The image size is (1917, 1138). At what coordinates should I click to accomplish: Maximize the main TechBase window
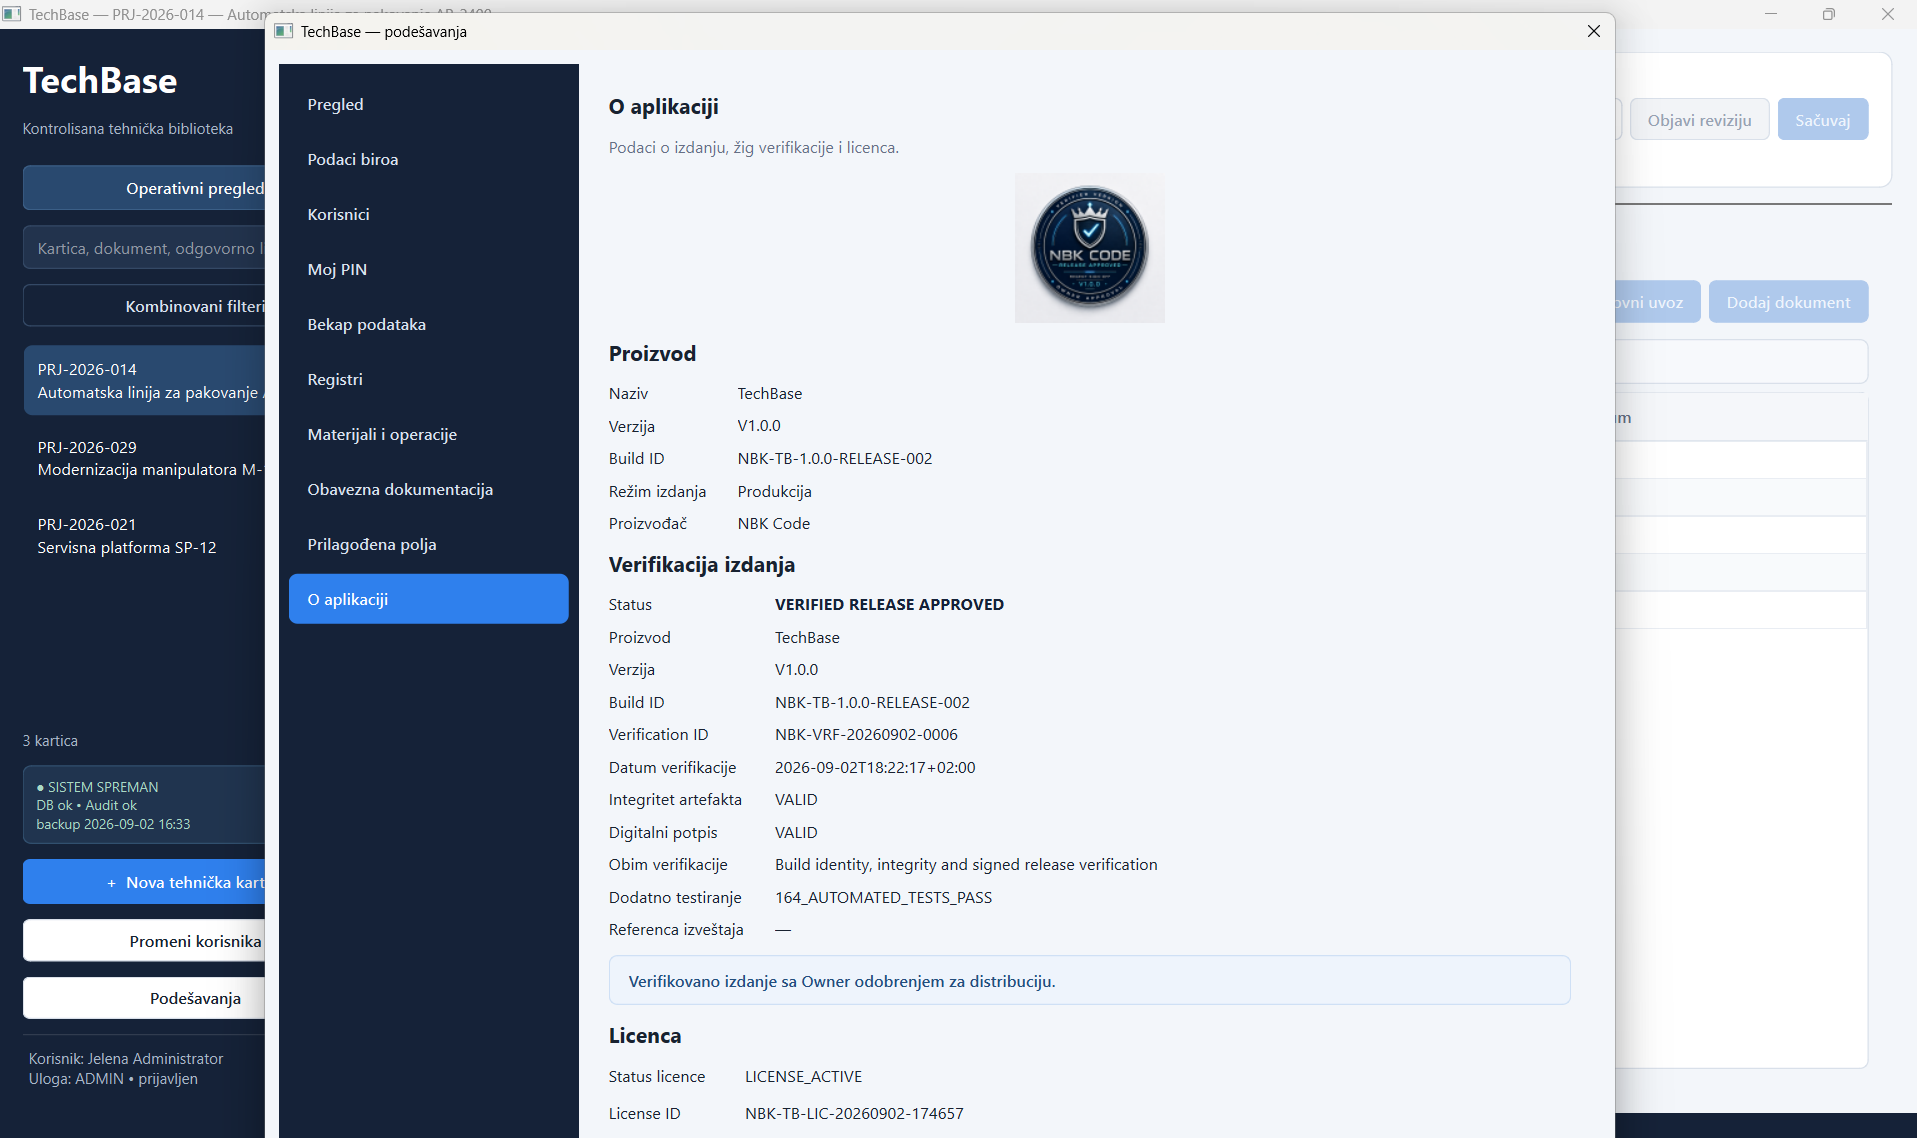tap(1828, 14)
